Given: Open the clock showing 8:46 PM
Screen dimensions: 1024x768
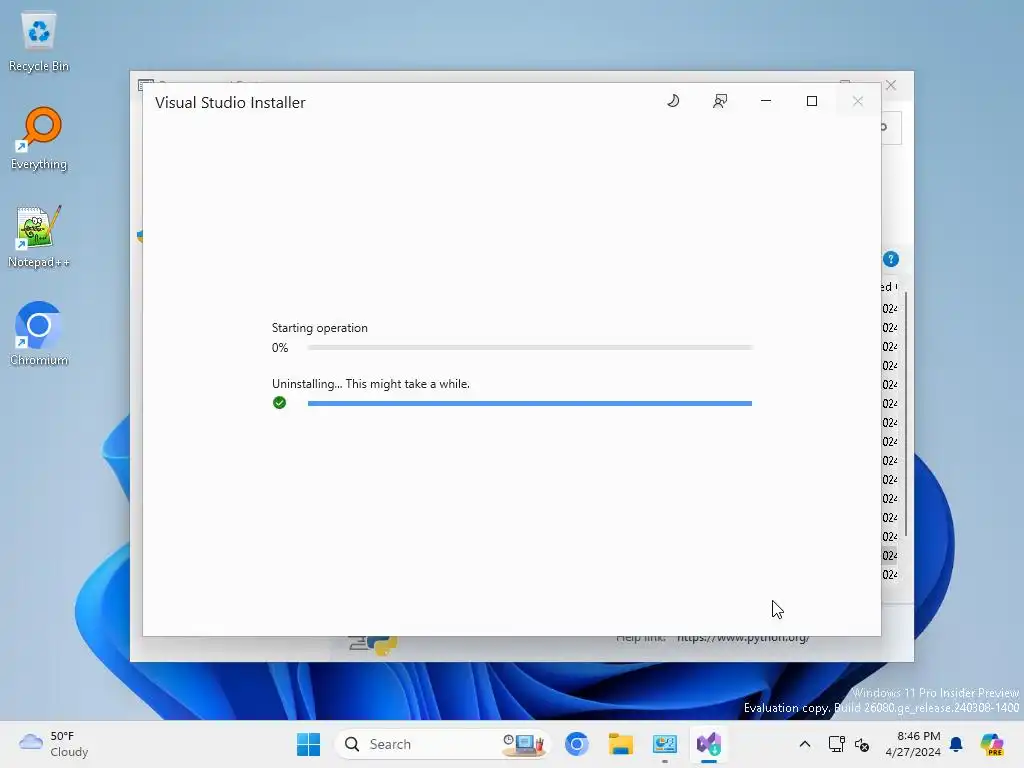Looking at the screenshot, I should [x=912, y=744].
